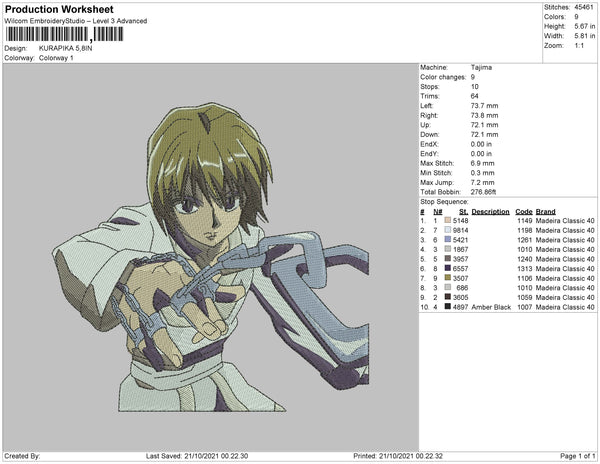Image resolution: width=600 pixels, height=464 pixels.
Task: Click the barcode under the worksheet title
Action: pos(64,34)
